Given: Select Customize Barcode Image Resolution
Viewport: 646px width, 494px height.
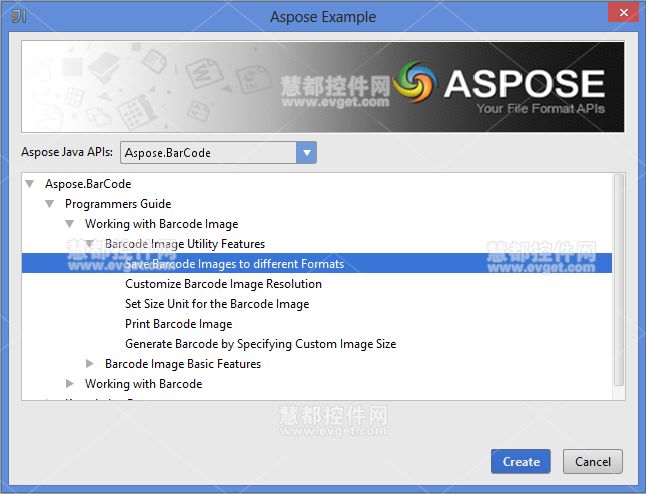Looking at the screenshot, I should [x=223, y=284].
